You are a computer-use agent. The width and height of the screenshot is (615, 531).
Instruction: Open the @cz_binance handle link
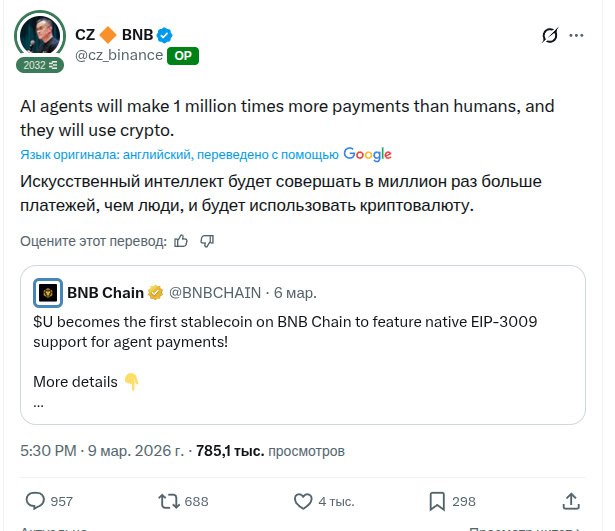[119, 55]
